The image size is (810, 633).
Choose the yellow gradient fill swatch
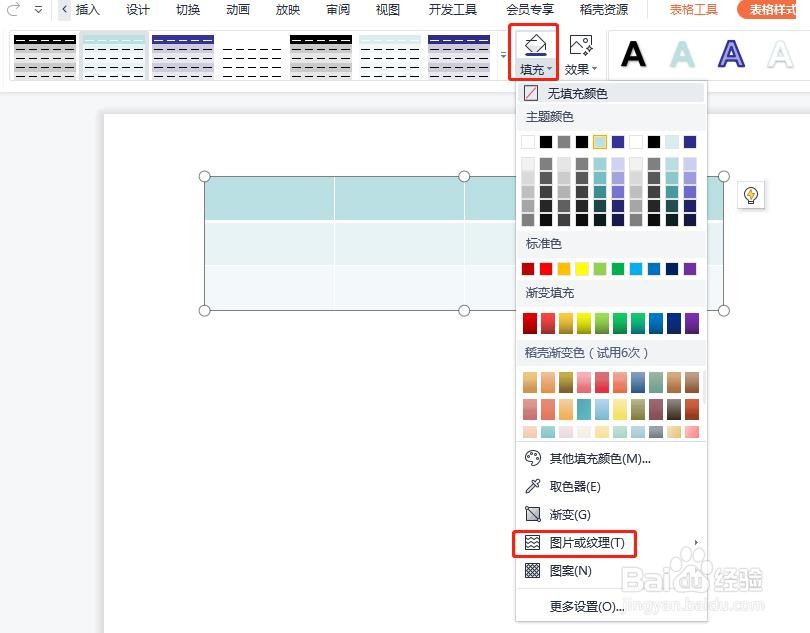coord(584,323)
